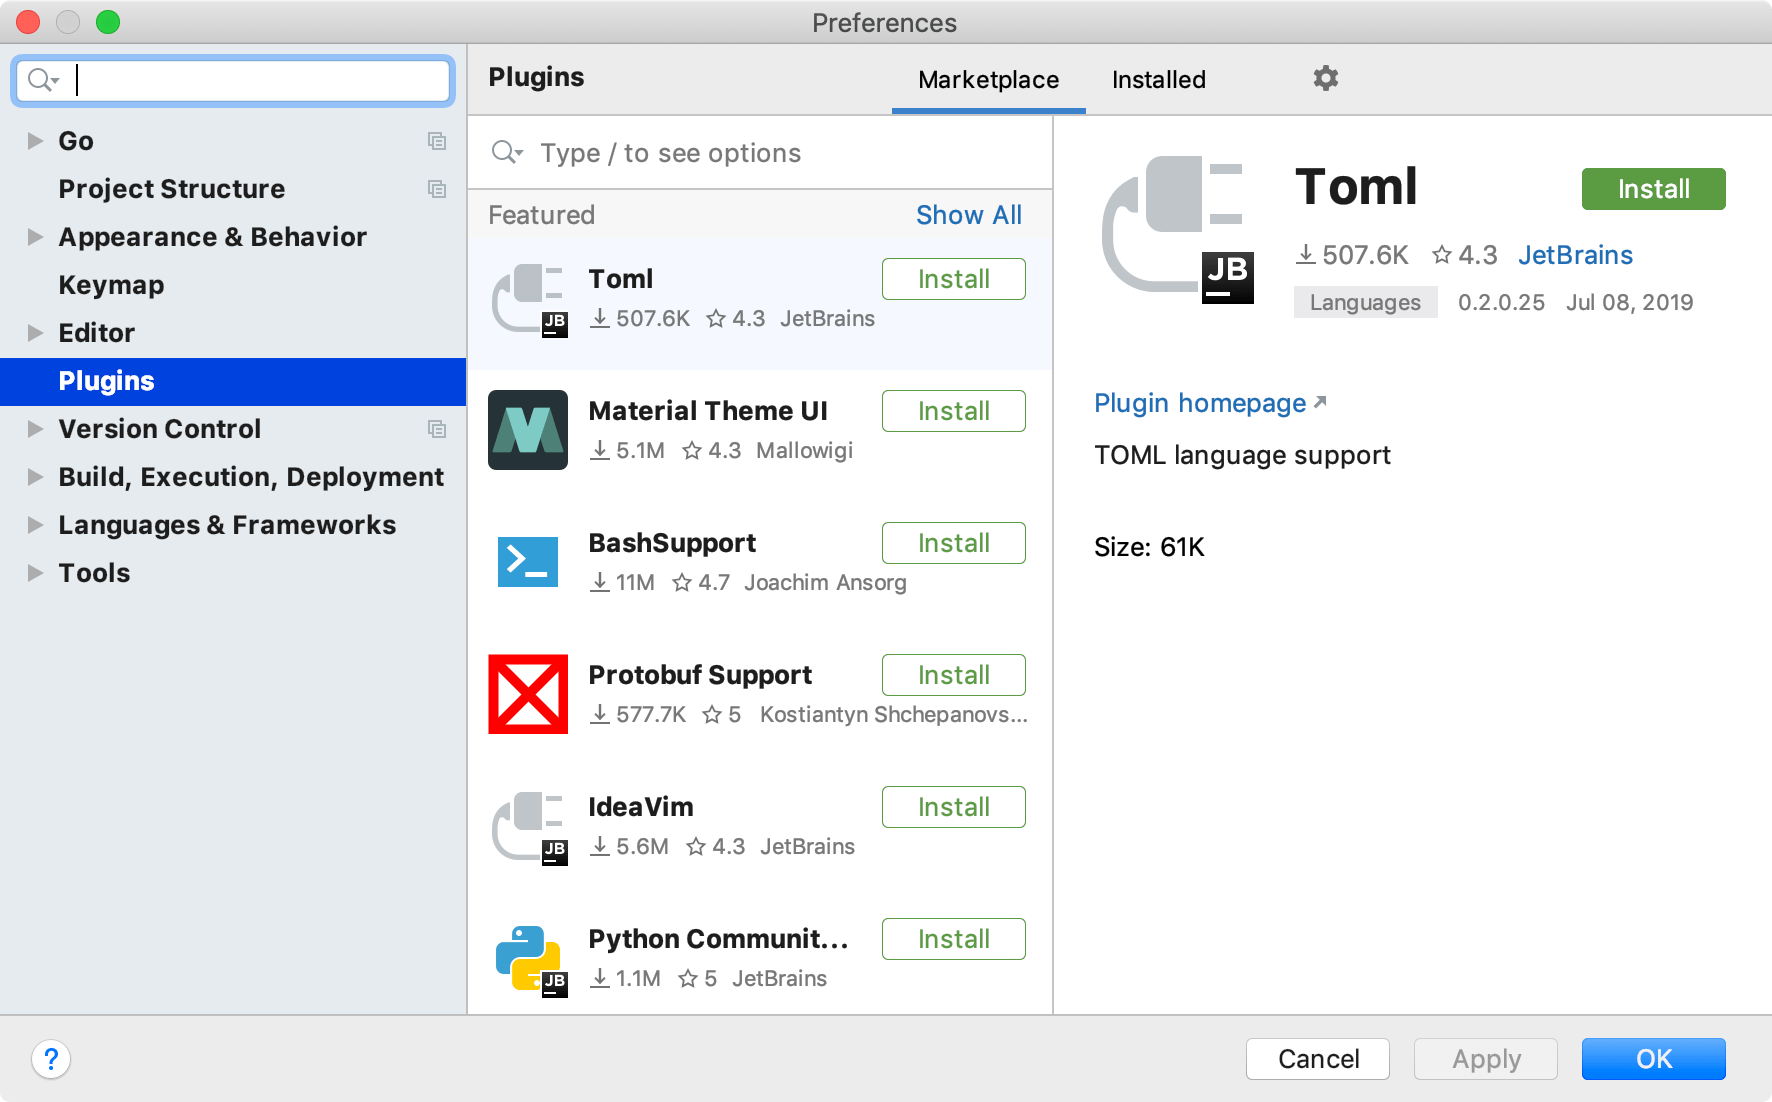Focus the plugin search 'Type / to see options' field
Image resolution: width=1772 pixels, height=1102 pixels.
tap(760, 153)
